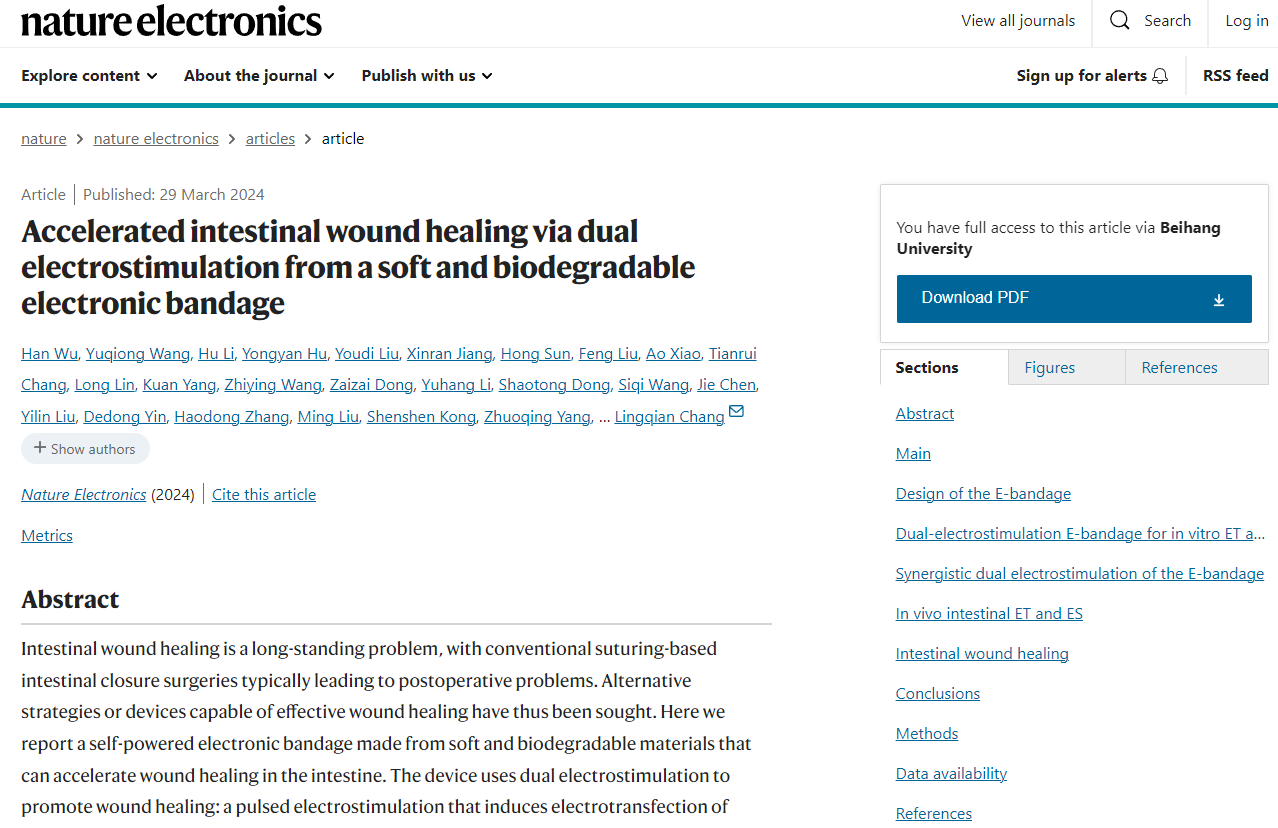Click View all journals link
This screenshot has width=1278, height=828.
pyautogui.click(x=1018, y=21)
